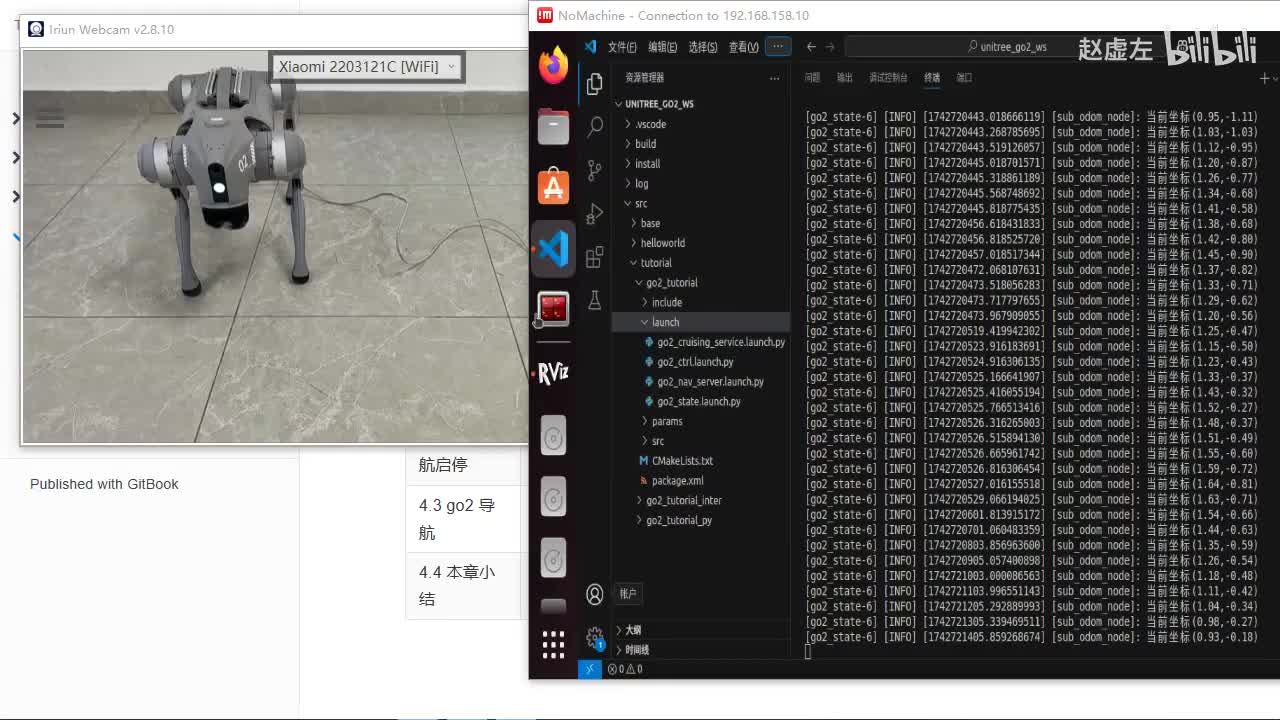Viewport: 1280px width, 720px height.
Task: Launch Ubuntu Software from the dock
Action: coord(553,187)
